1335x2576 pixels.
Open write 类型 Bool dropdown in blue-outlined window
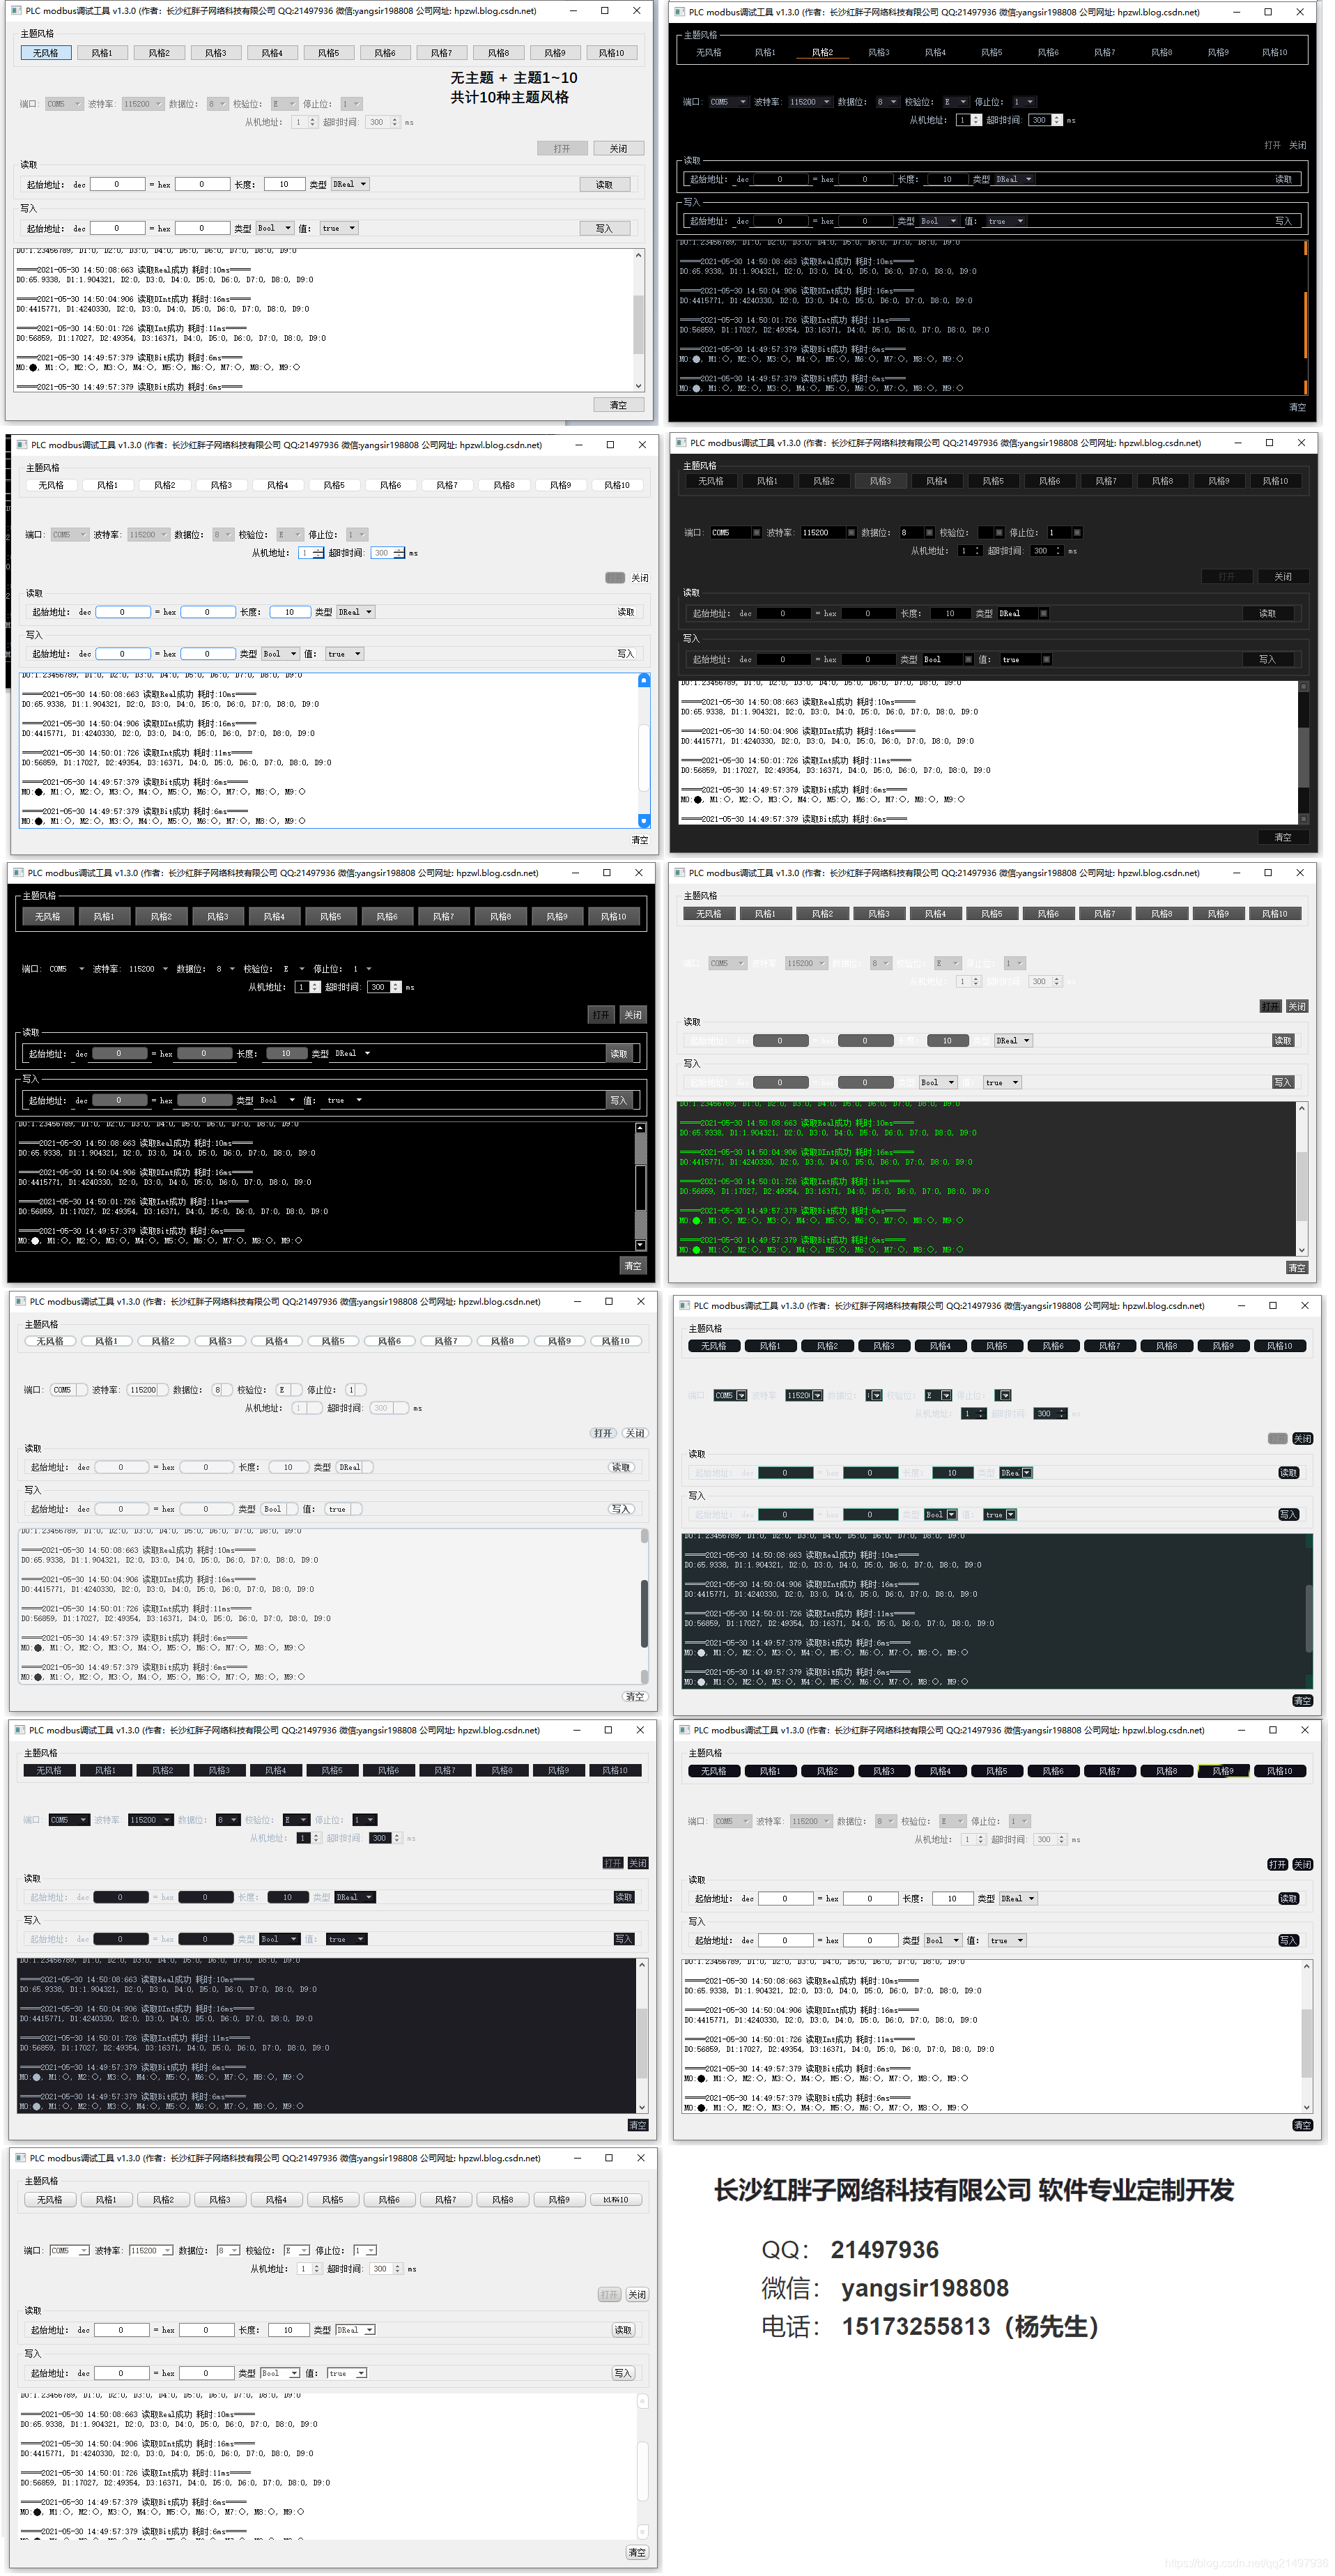click(281, 654)
